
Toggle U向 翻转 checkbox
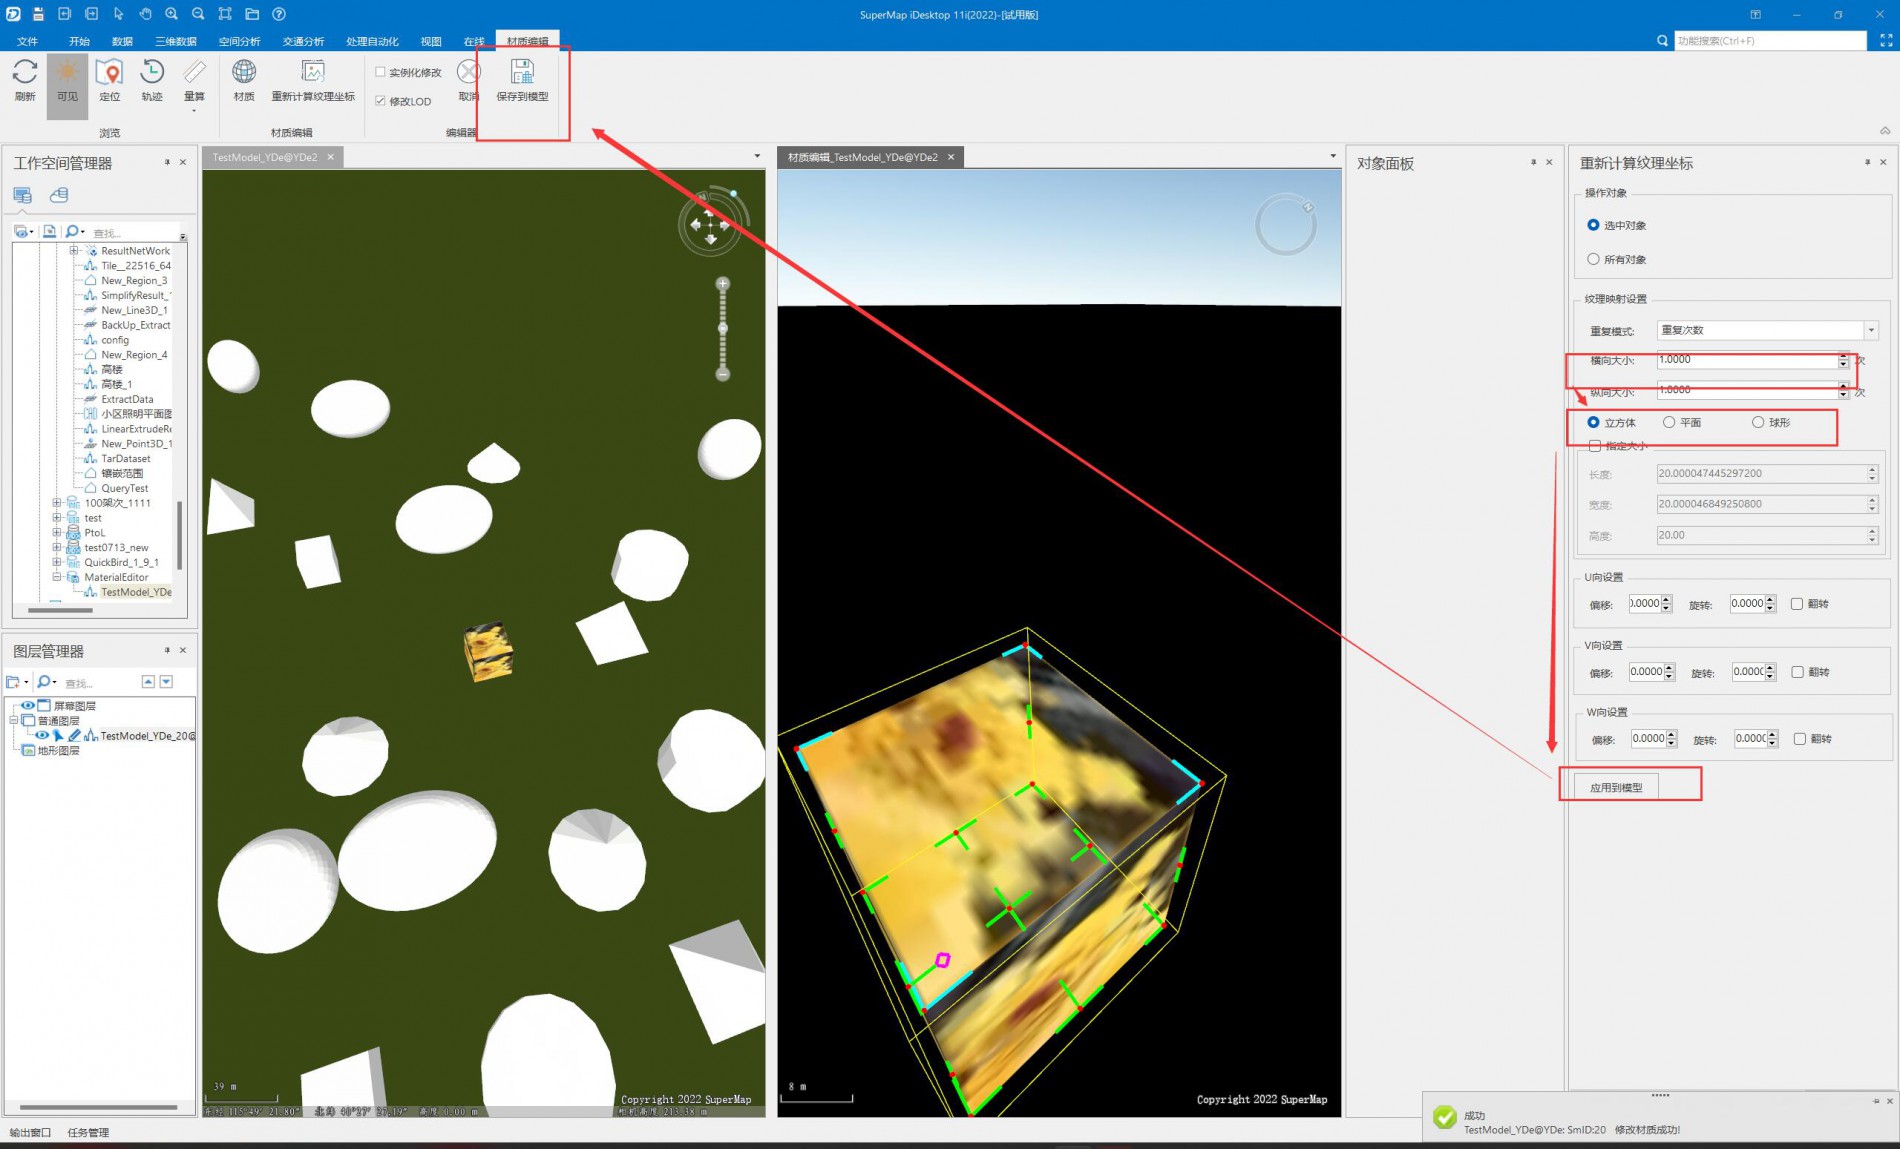click(1797, 604)
